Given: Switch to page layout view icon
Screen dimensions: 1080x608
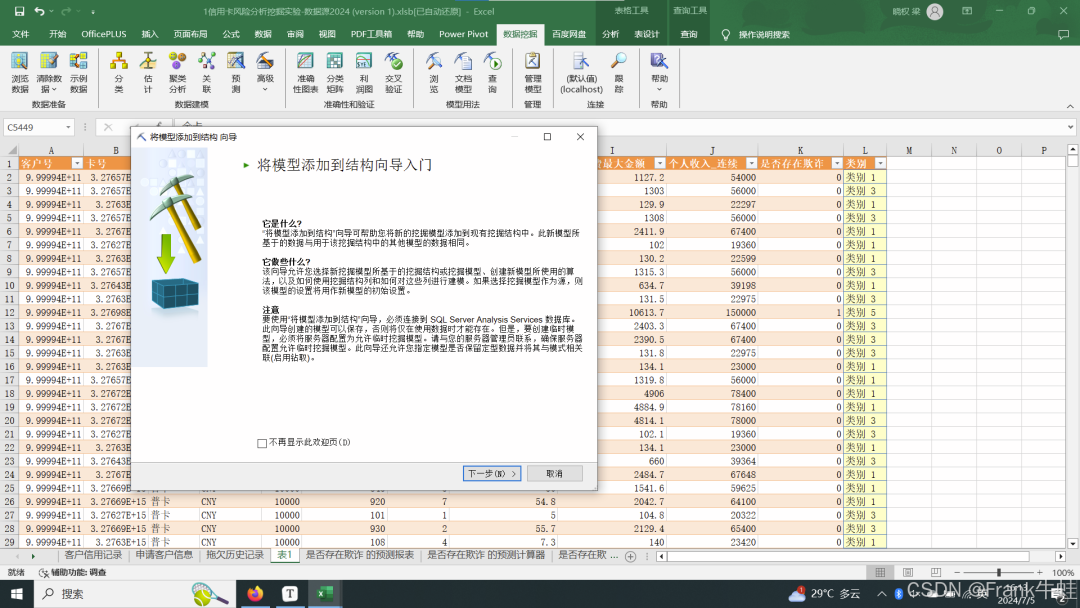Looking at the screenshot, I should [x=908, y=572].
